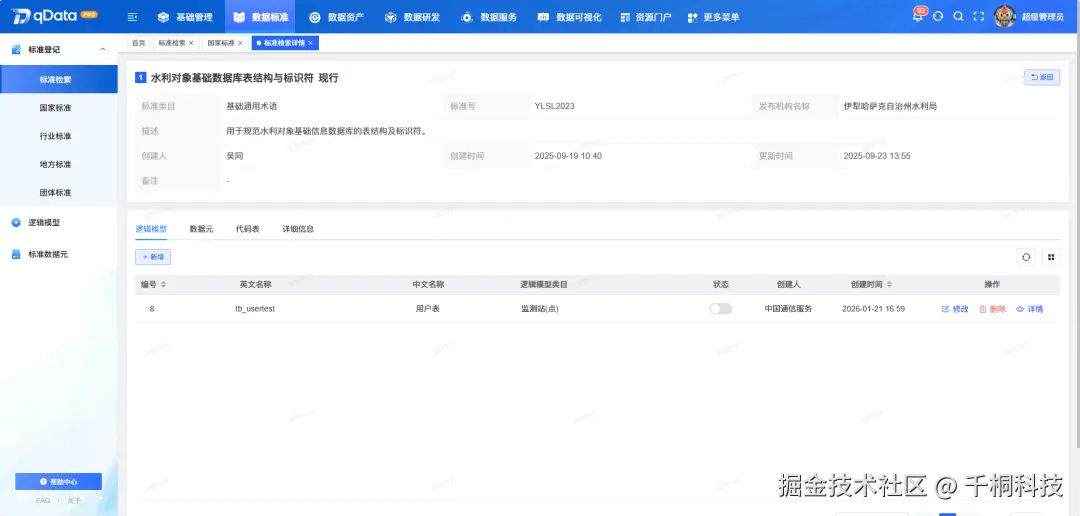This screenshot has height=516, width=1080.
Task: Click standard number YLSL2023 value
Action: click(554, 106)
